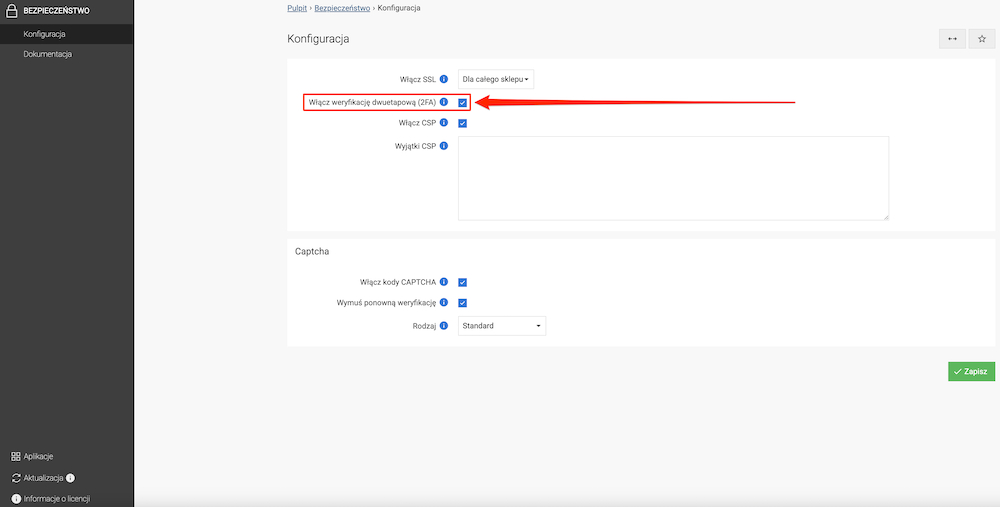Image resolution: width=1000 pixels, height=507 pixels.
Task: Click the Wyjątki CSP text area resize handle
Action: 885,217
